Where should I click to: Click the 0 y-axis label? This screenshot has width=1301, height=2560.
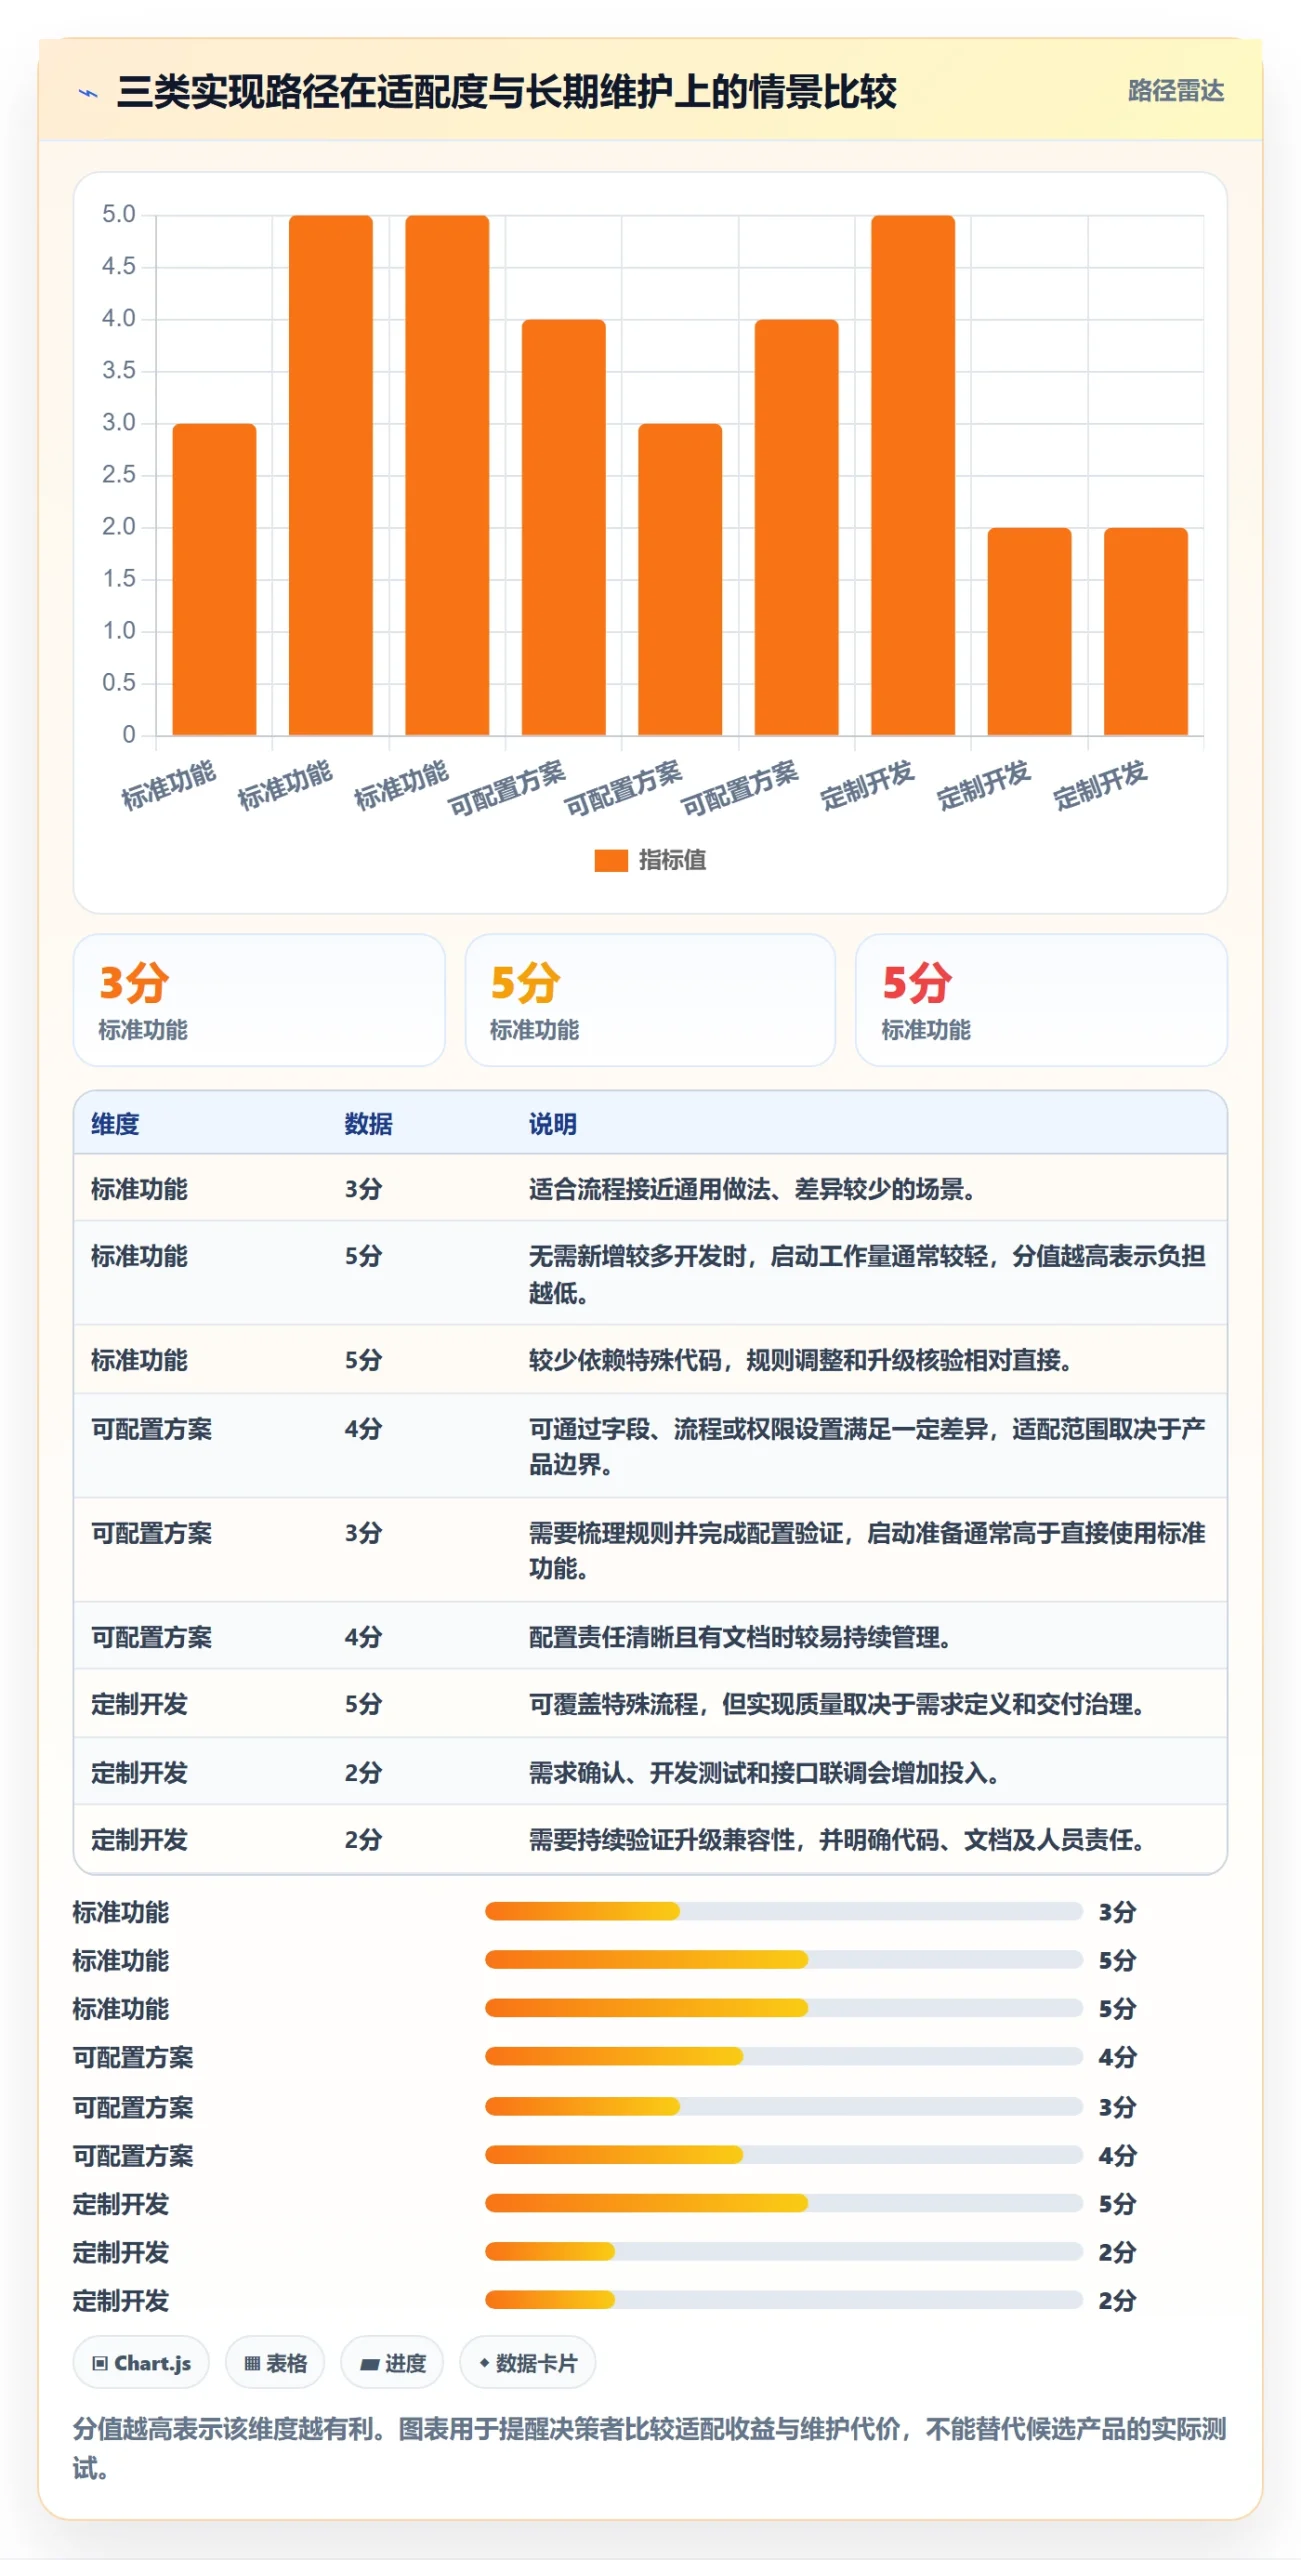129,734
